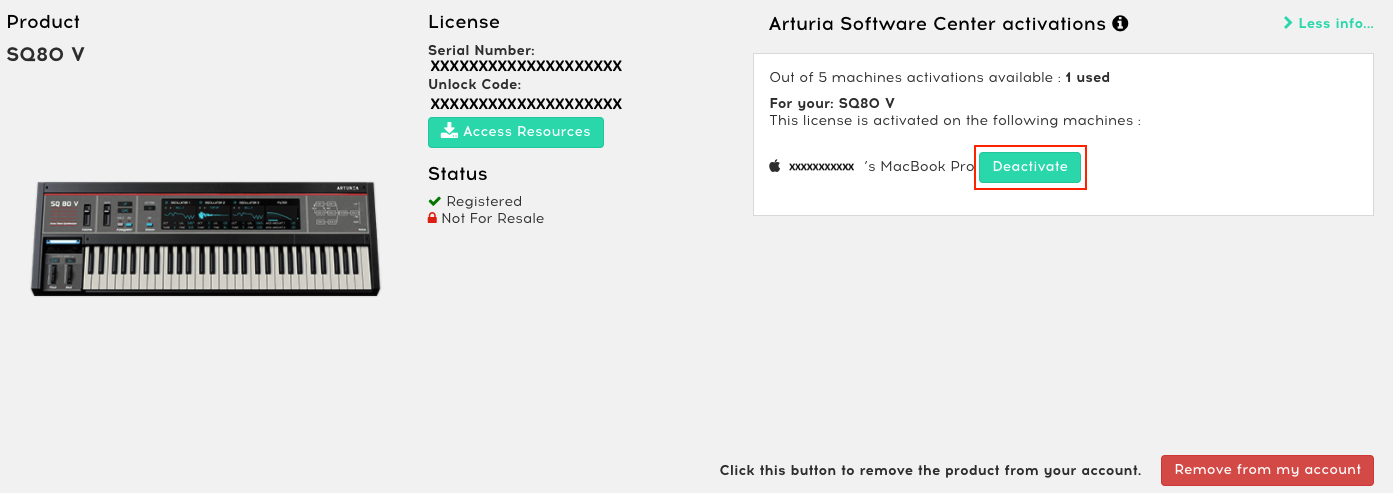
Task: Click the '1 used' activations count
Action: (x=1087, y=77)
